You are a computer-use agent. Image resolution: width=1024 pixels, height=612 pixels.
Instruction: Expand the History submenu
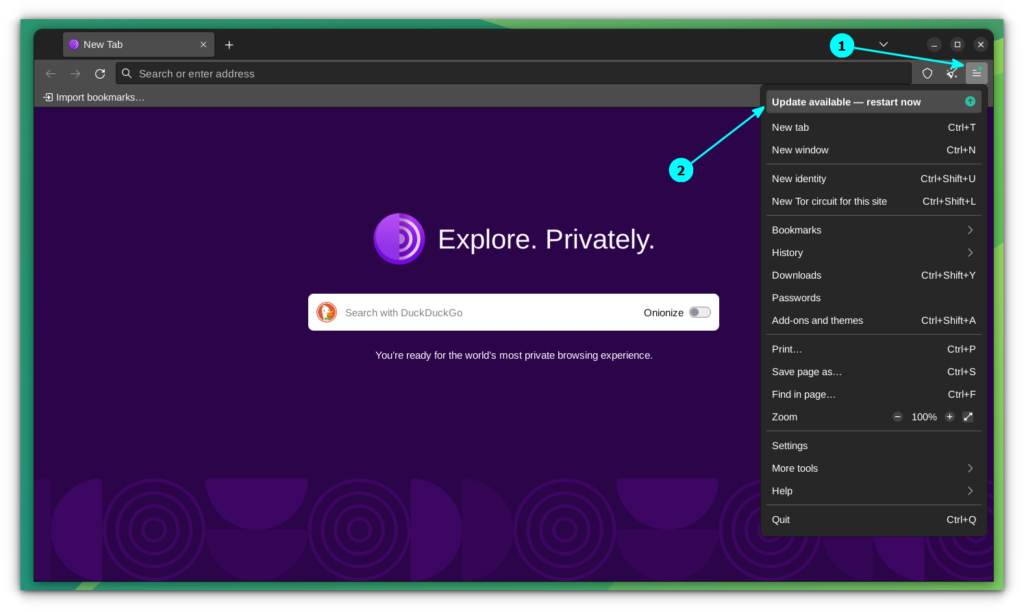(873, 253)
